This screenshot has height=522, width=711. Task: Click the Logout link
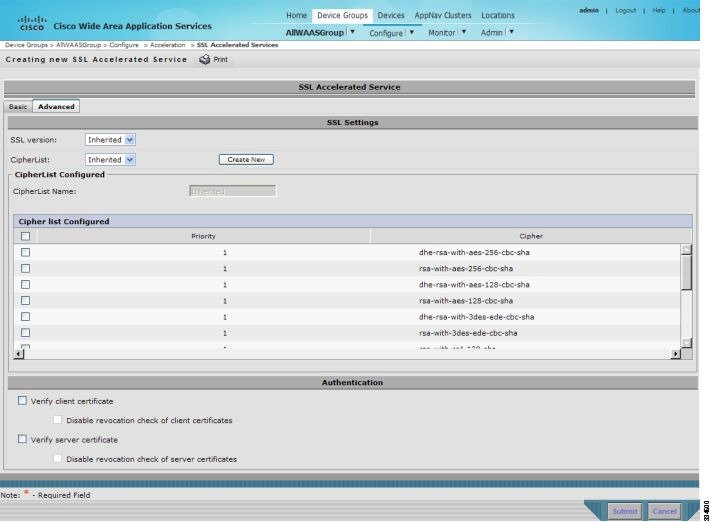pyautogui.click(x=625, y=10)
